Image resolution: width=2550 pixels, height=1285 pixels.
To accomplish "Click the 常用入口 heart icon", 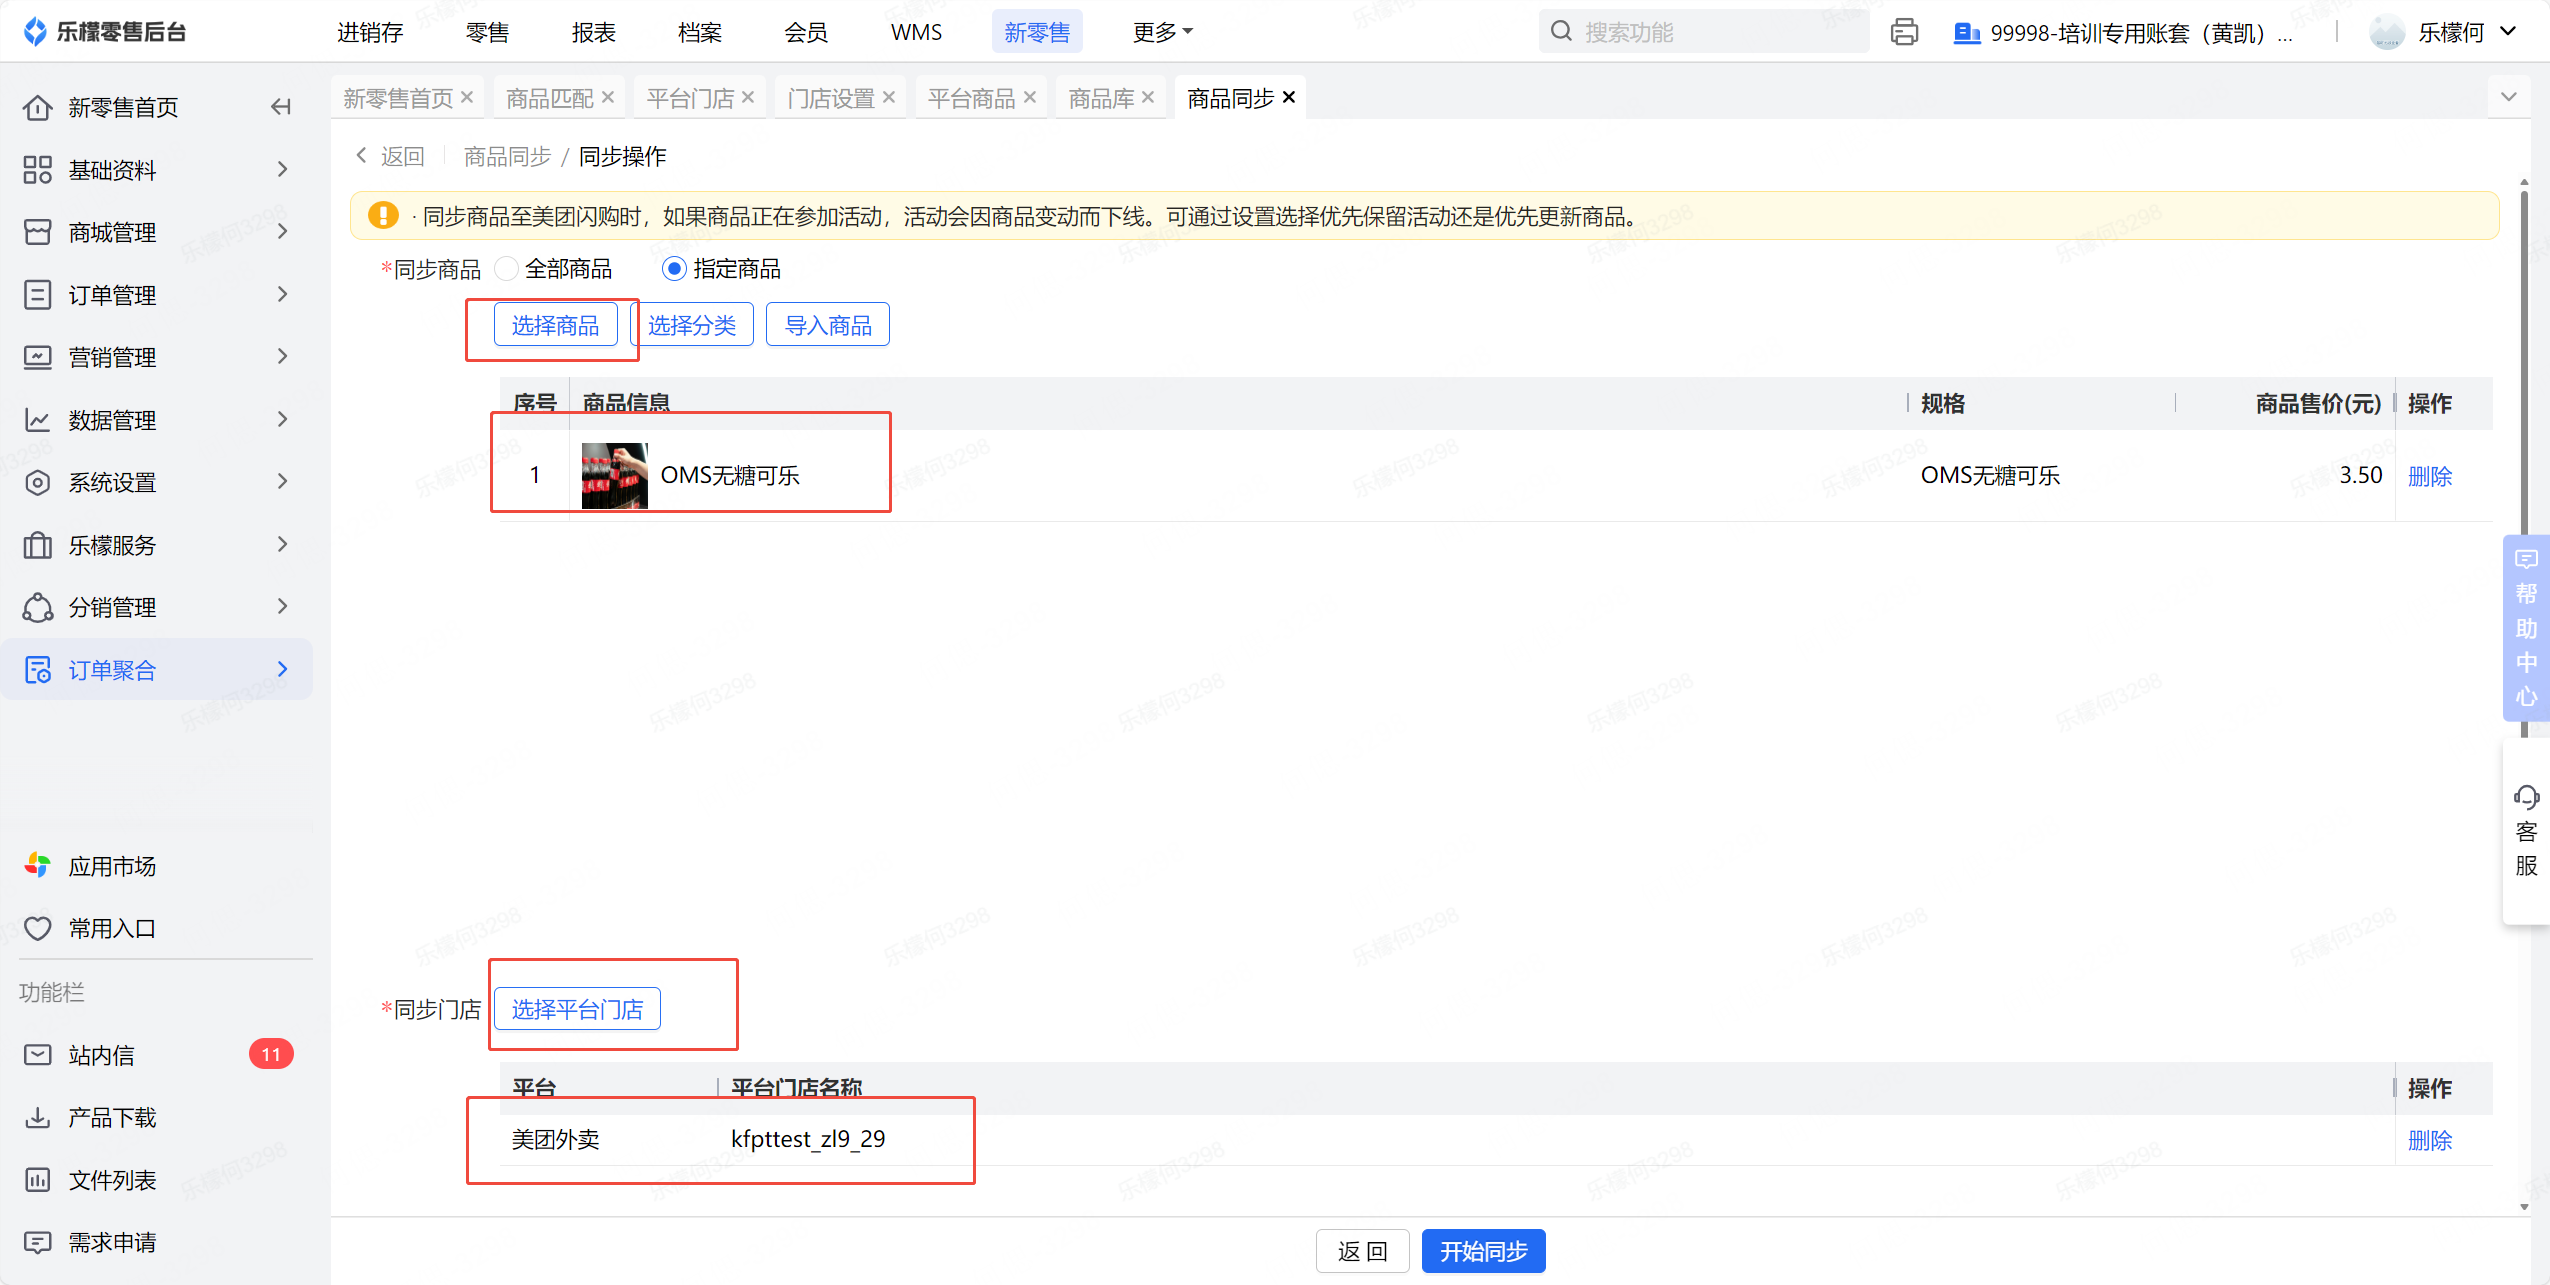I will tap(37, 928).
